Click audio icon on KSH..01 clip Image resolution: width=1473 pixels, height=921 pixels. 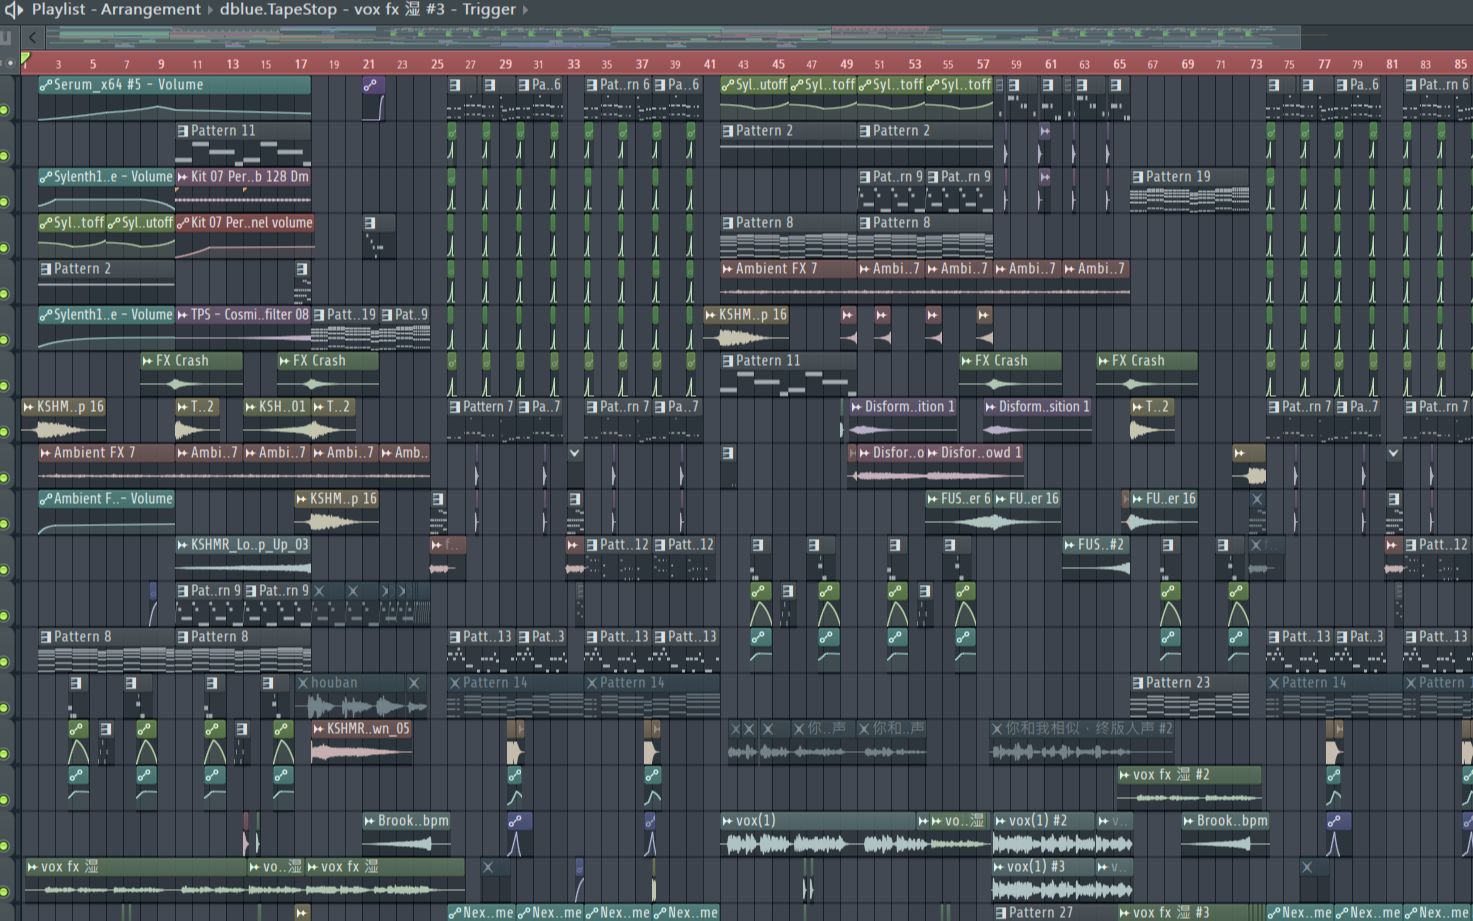click(x=250, y=407)
